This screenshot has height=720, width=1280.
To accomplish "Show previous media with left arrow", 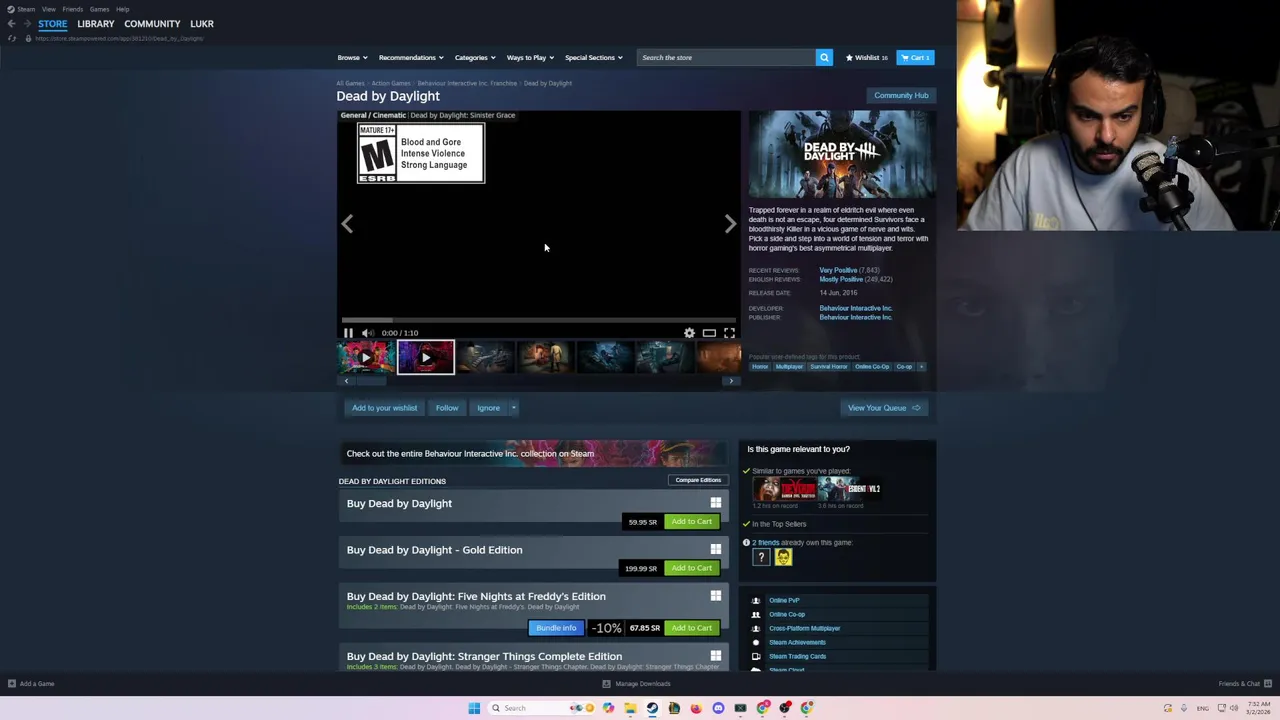I will [x=347, y=224].
